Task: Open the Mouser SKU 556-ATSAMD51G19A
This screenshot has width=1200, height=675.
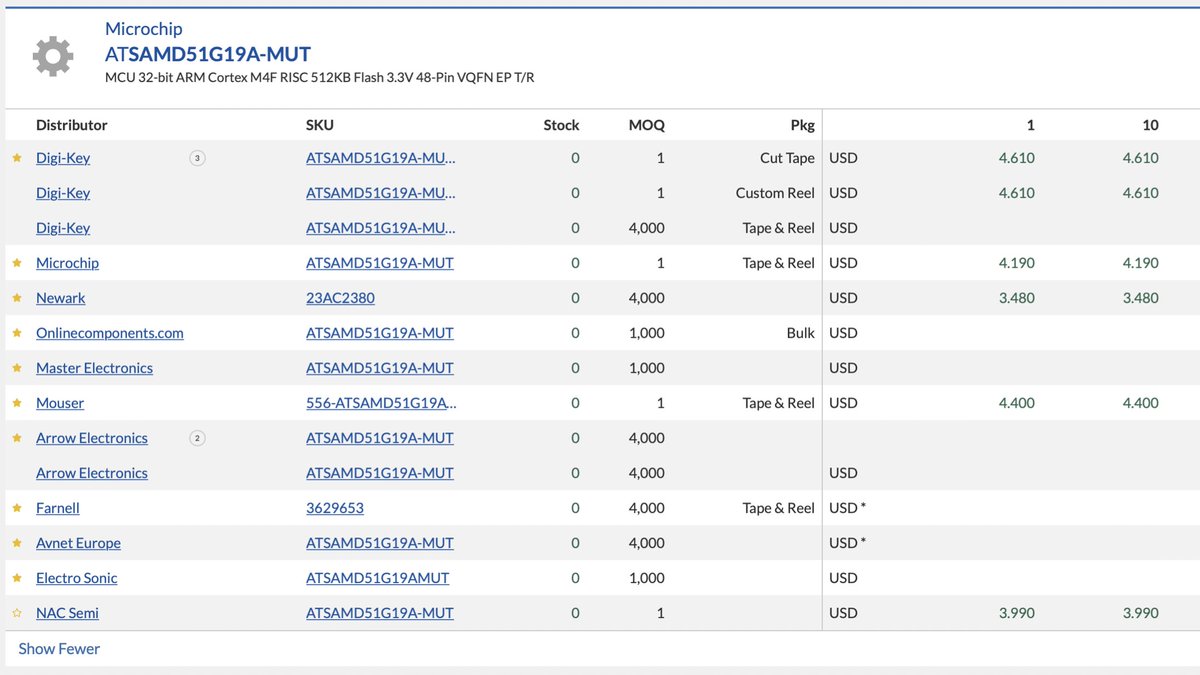Action: [381, 403]
